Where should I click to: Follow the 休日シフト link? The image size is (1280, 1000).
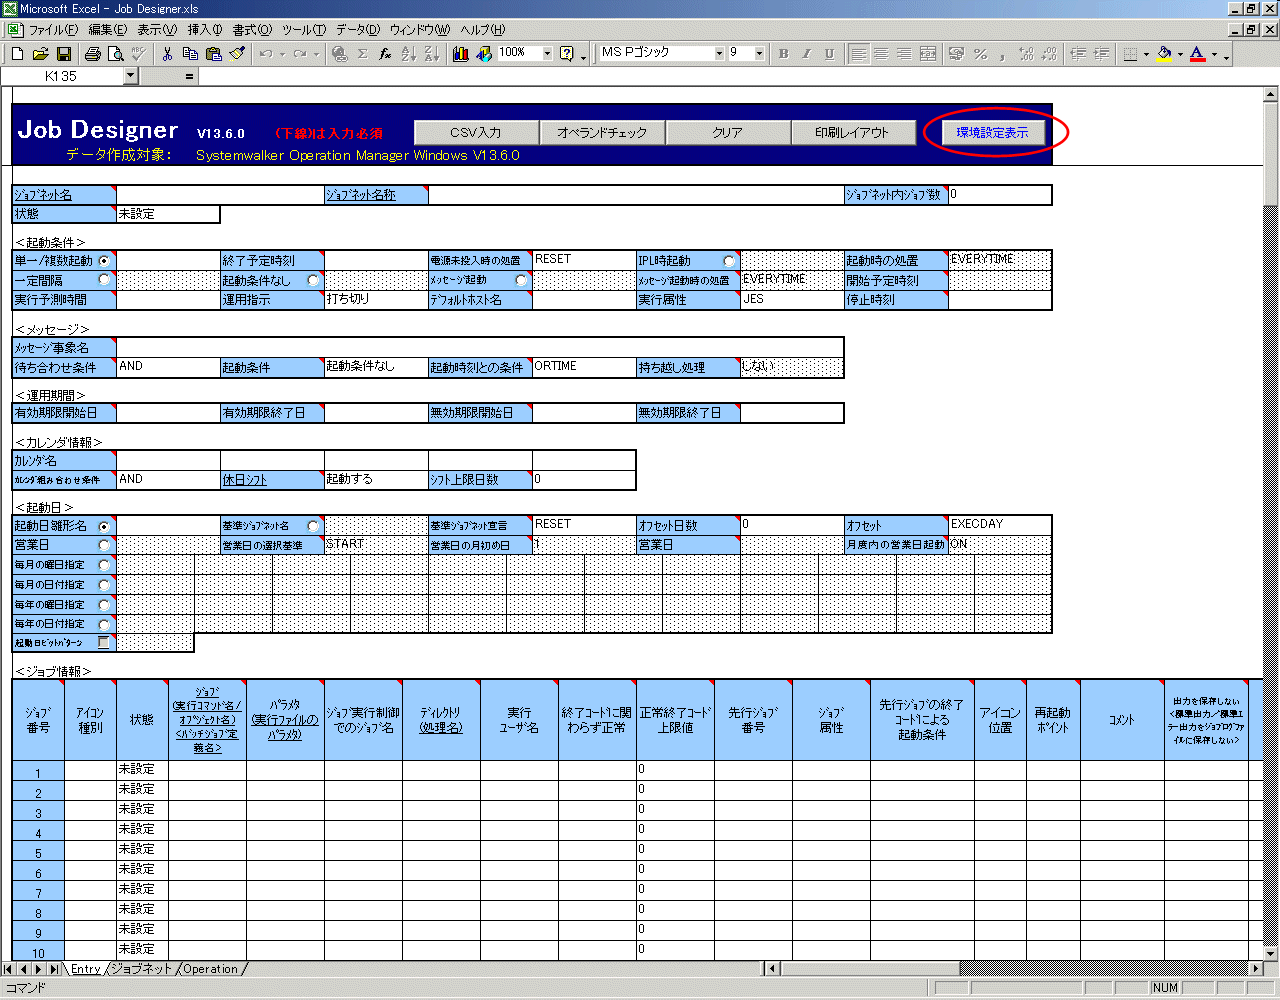[245, 480]
